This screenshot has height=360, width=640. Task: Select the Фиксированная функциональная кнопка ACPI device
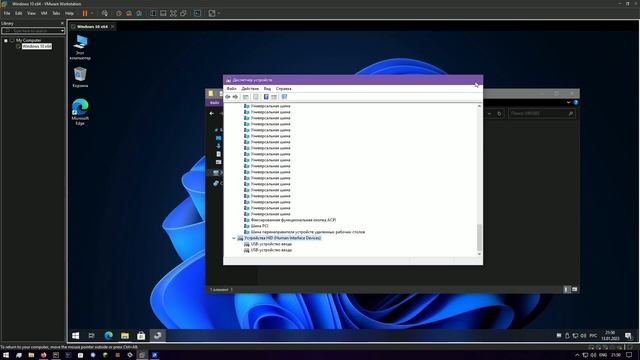coord(293,220)
